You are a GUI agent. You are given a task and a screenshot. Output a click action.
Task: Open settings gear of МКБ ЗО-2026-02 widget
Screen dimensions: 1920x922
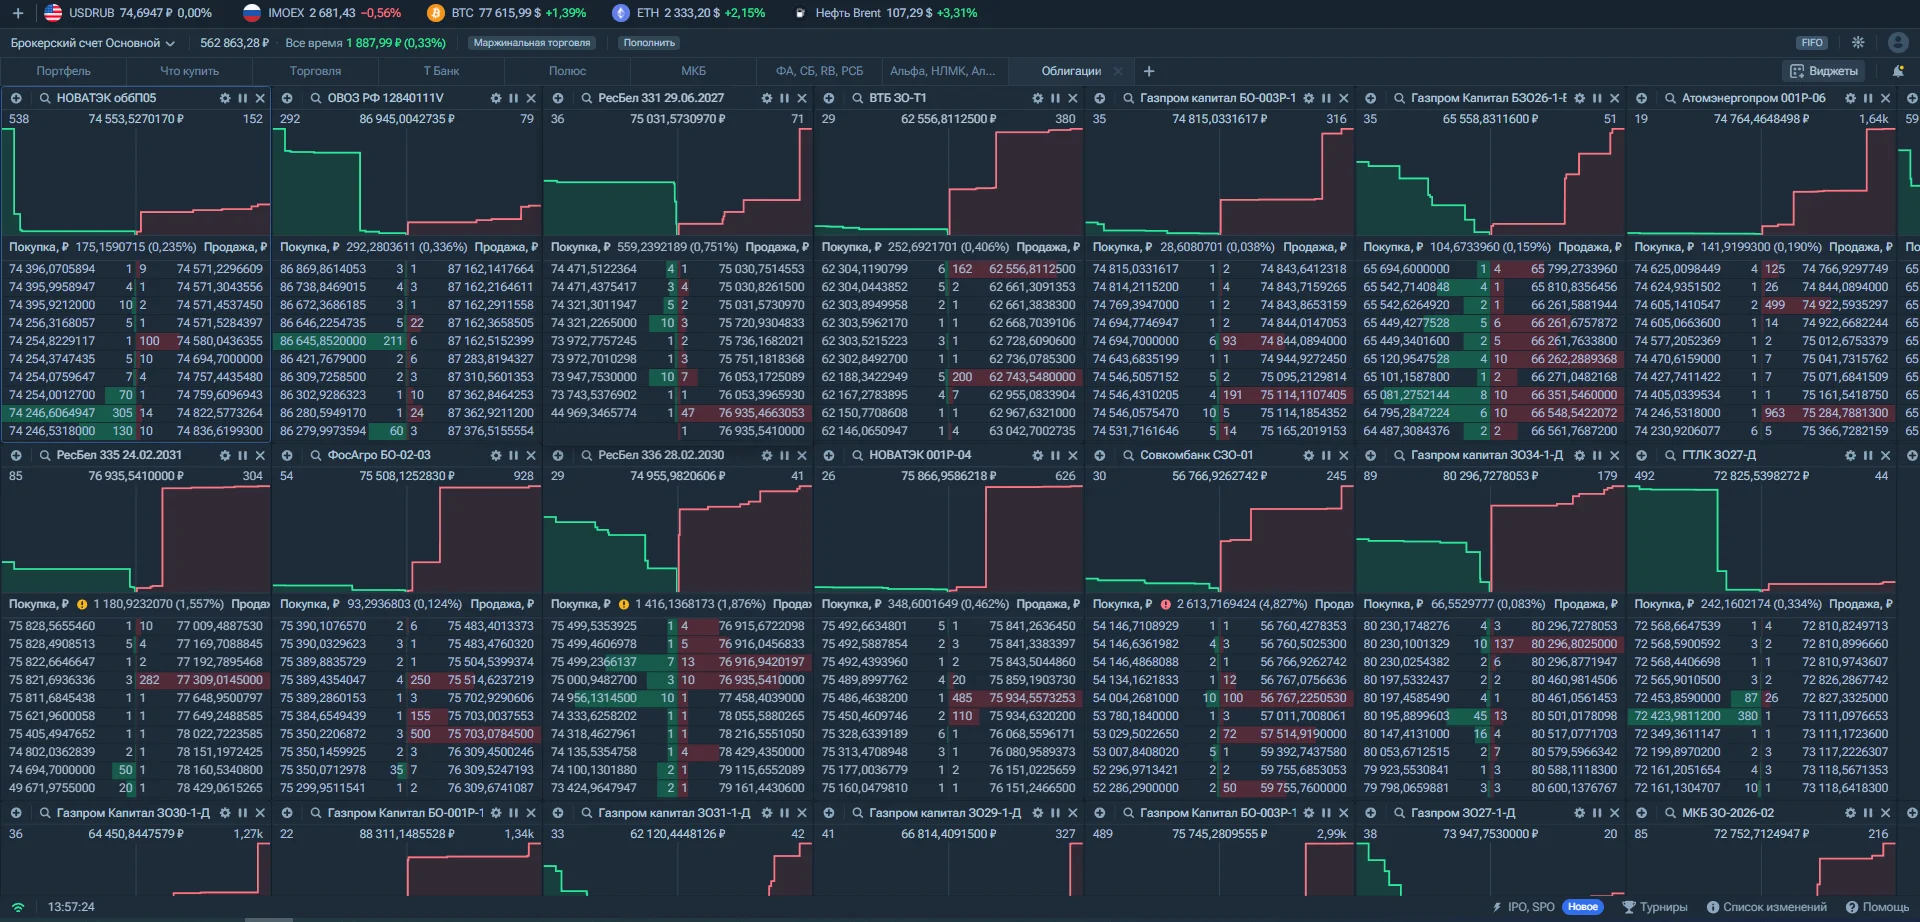tap(1850, 813)
